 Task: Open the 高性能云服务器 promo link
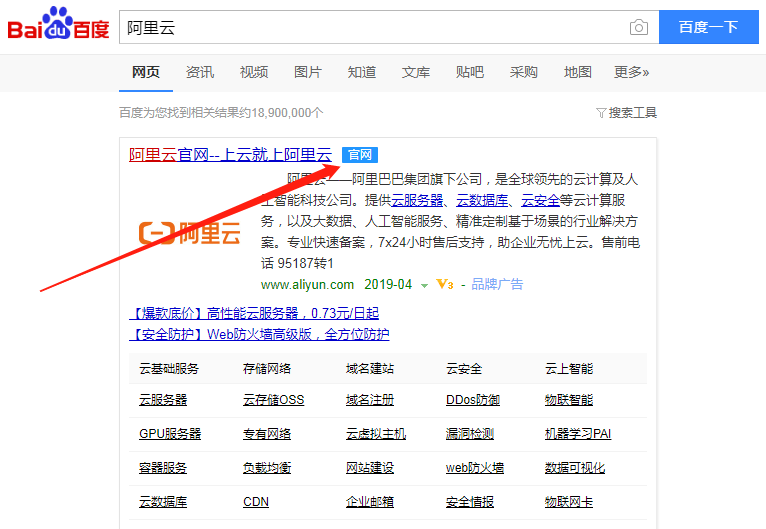[255, 314]
